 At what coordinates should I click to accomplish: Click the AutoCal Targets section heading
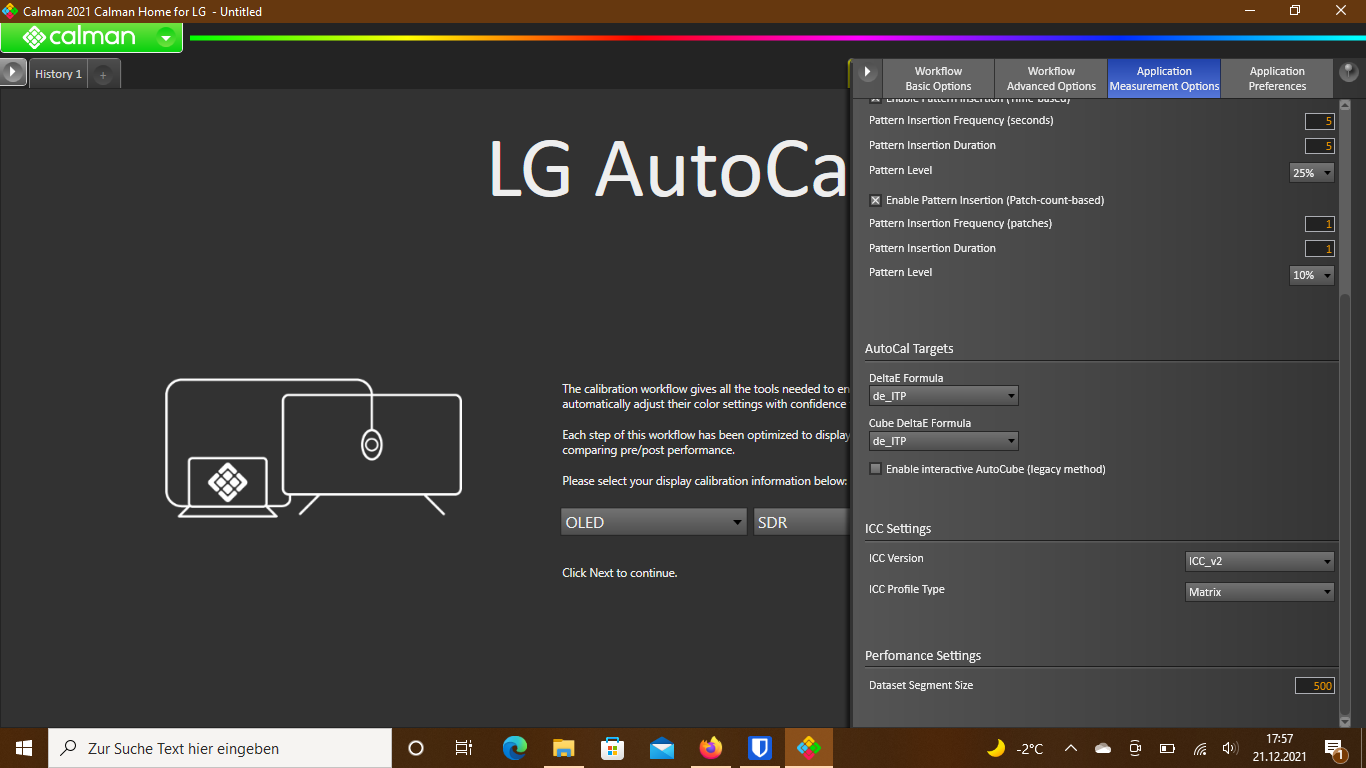[x=909, y=349]
